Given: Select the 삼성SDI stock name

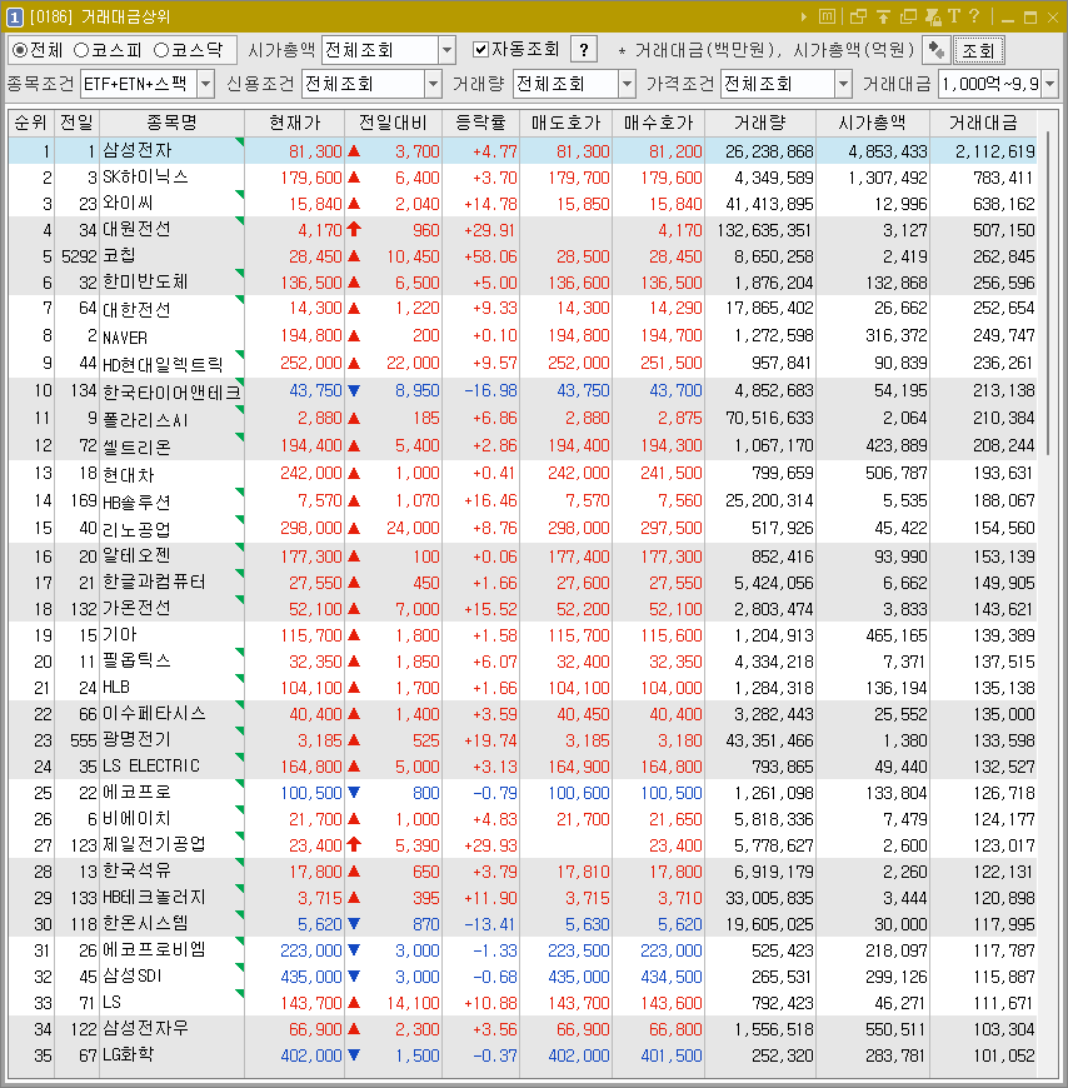Looking at the screenshot, I should coord(132,976).
